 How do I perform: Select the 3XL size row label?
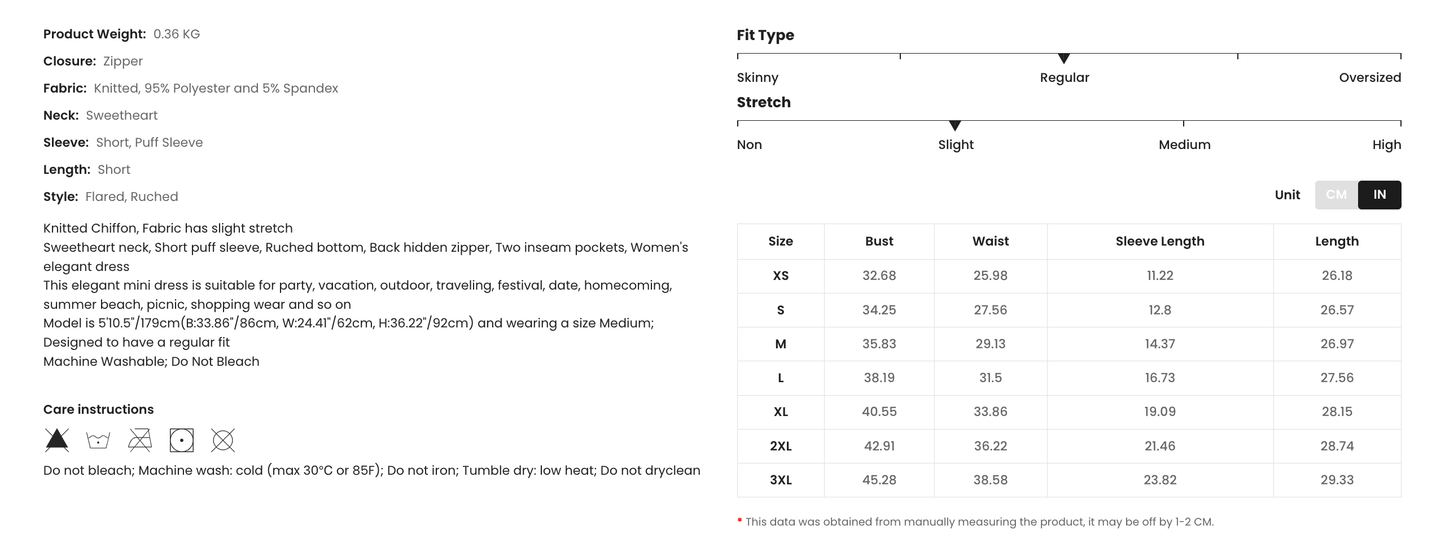click(781, 480)
